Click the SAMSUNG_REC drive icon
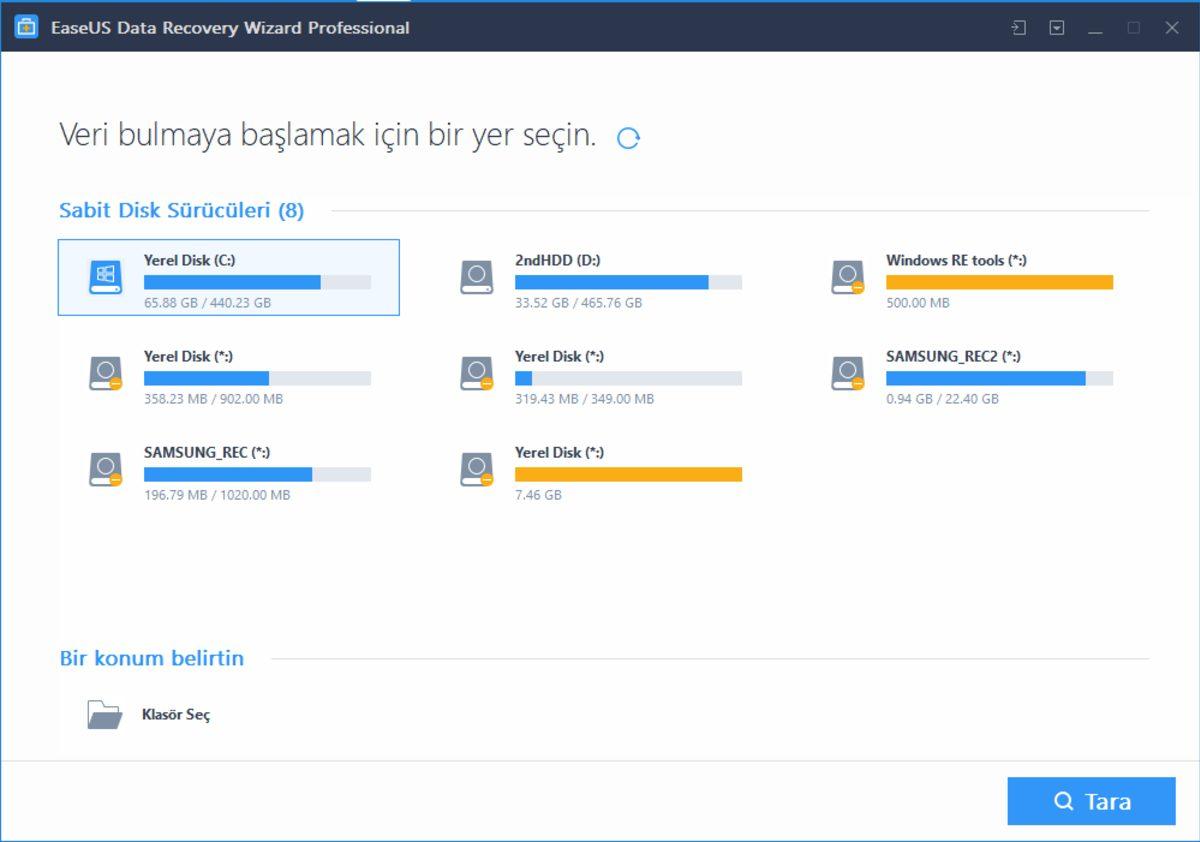 (104, 469)
